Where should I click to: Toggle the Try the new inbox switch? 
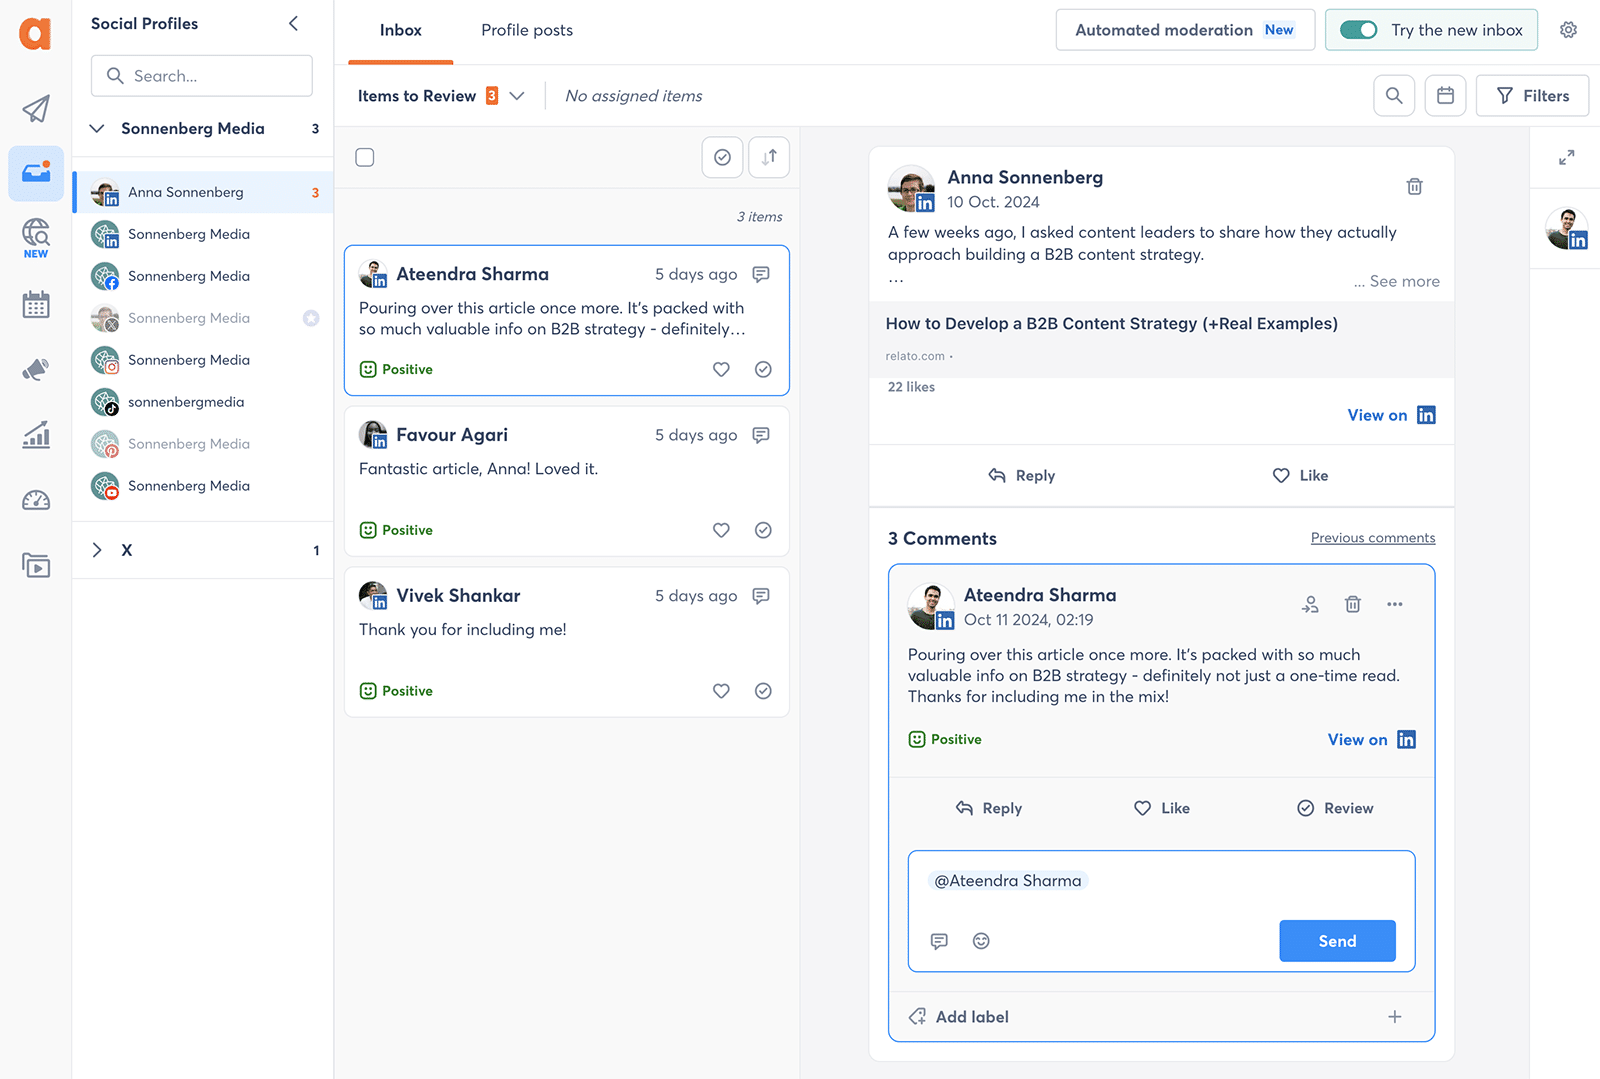click(1358, 30)
